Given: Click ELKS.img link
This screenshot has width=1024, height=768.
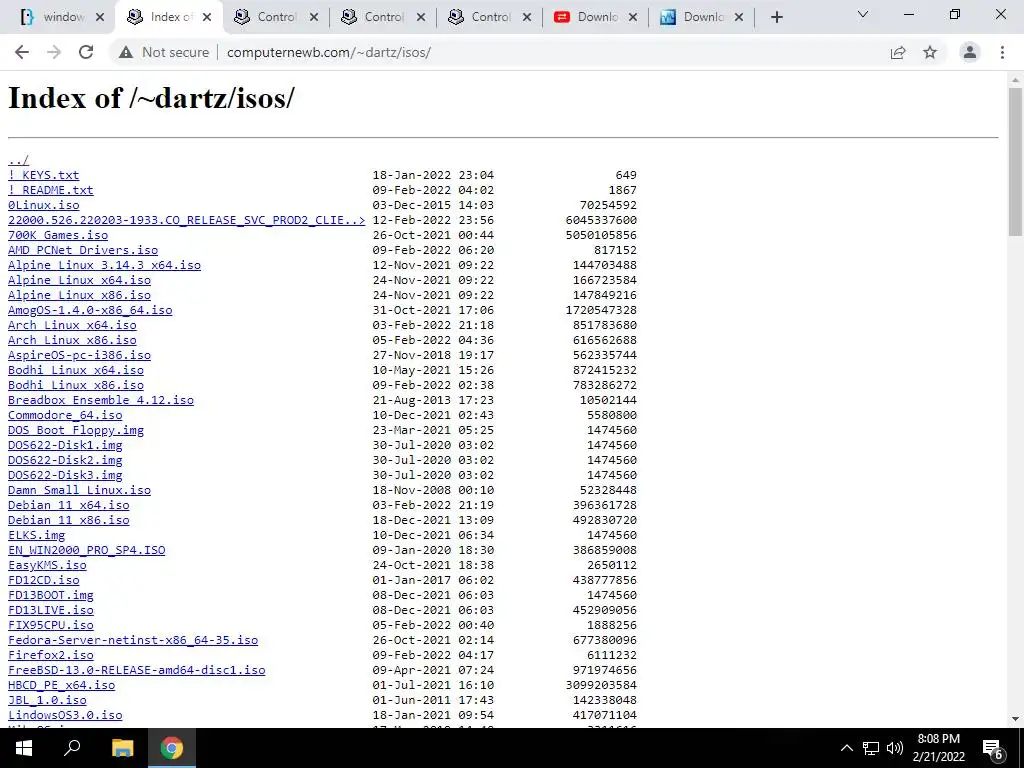Looking at the screenshot, I should [36, 536].
